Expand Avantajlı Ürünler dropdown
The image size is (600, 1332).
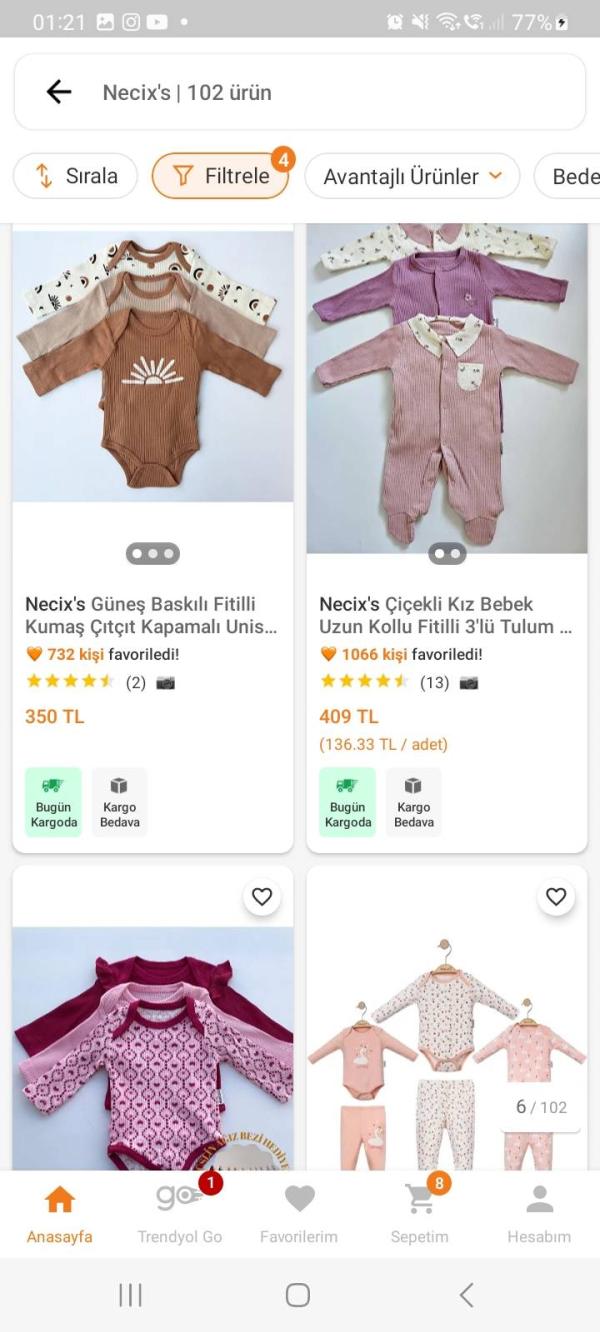[x=412, y=176]
